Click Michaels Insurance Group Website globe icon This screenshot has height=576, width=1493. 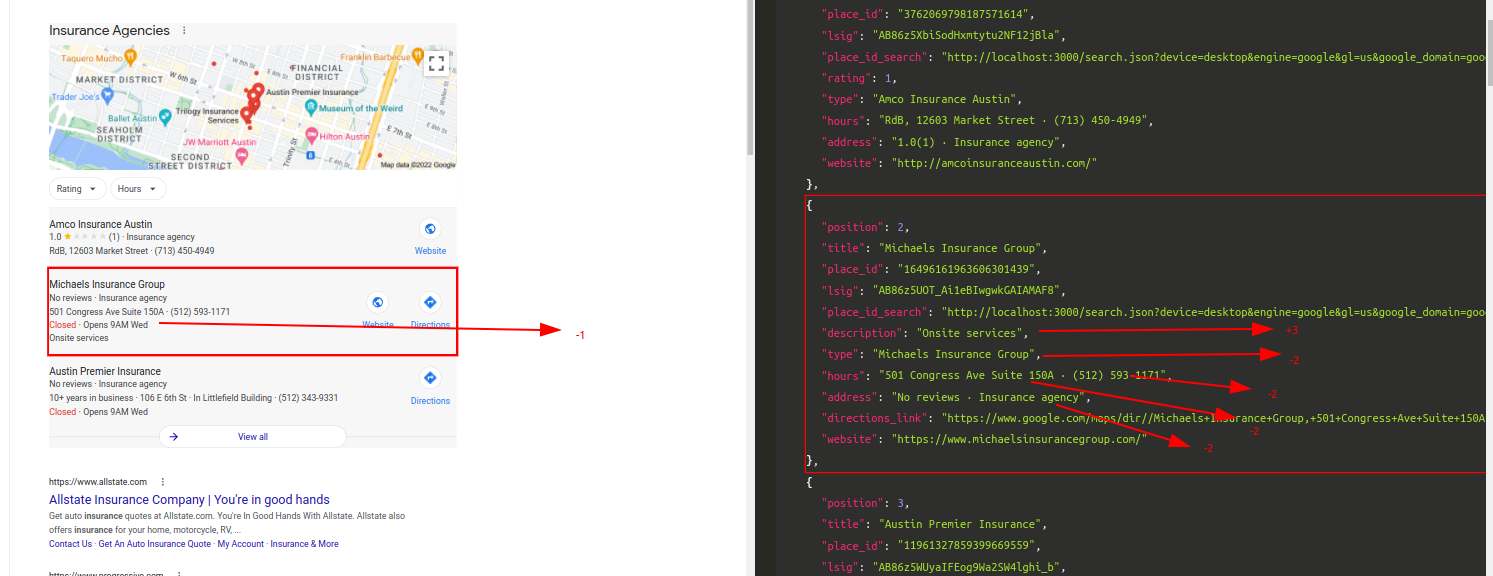(378, 302)
